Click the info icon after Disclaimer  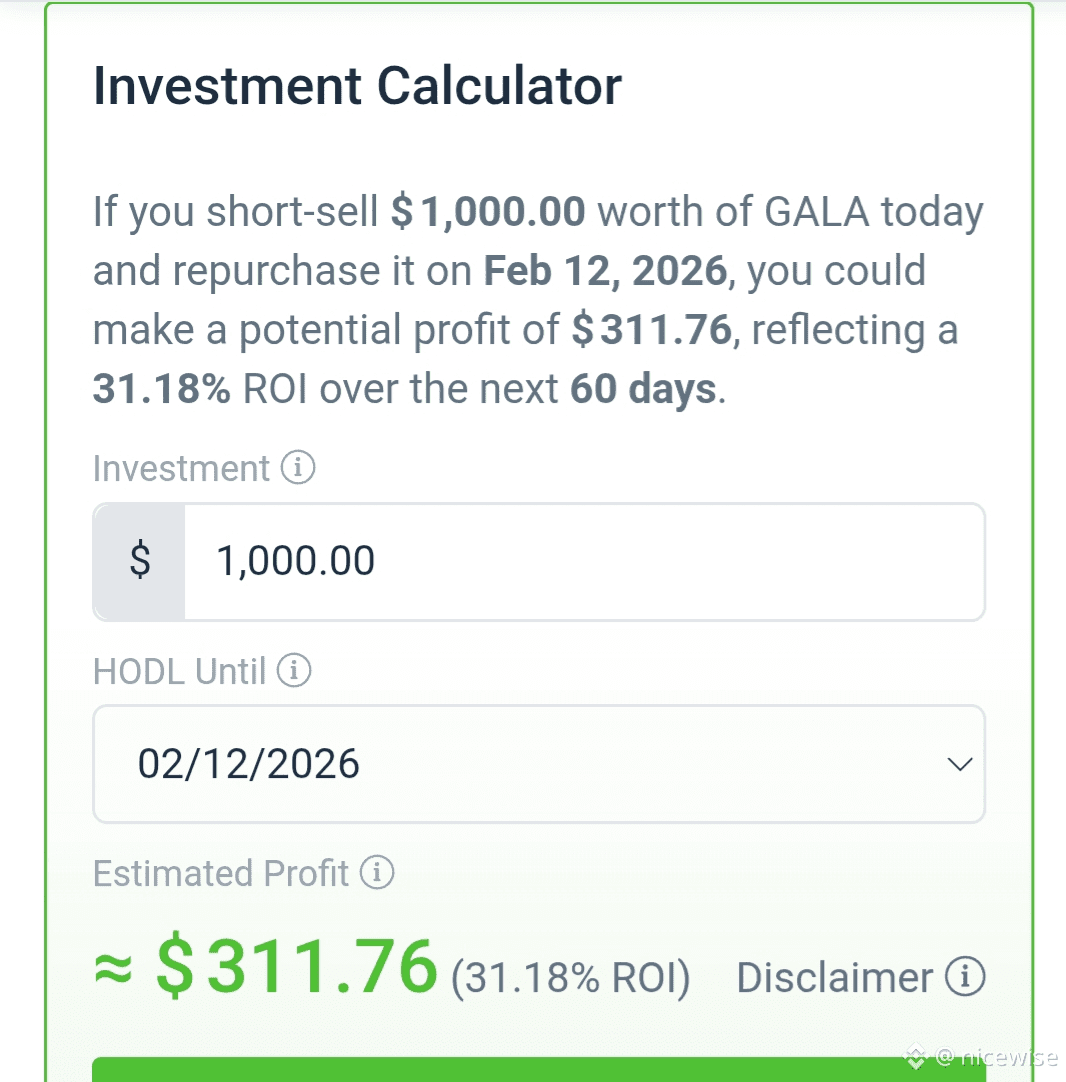pyautogui.click(x=966, y=976)
